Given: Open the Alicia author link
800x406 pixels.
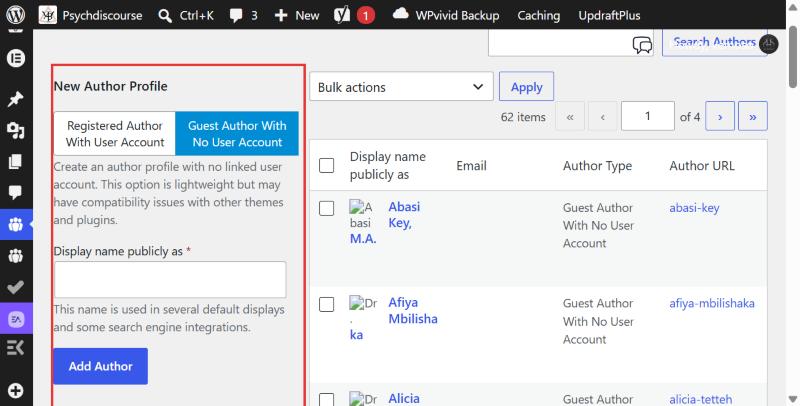Looking at the screenshot, I should pos(404,398).
